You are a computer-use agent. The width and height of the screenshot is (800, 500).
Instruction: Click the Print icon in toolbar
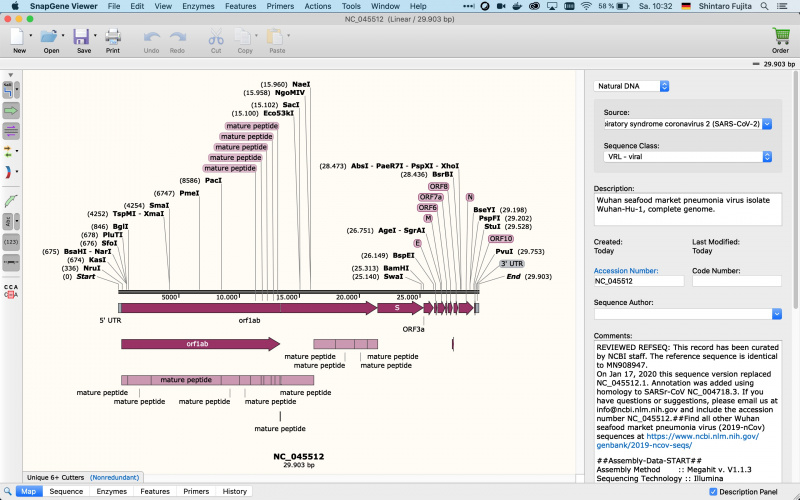pos(113,36)
